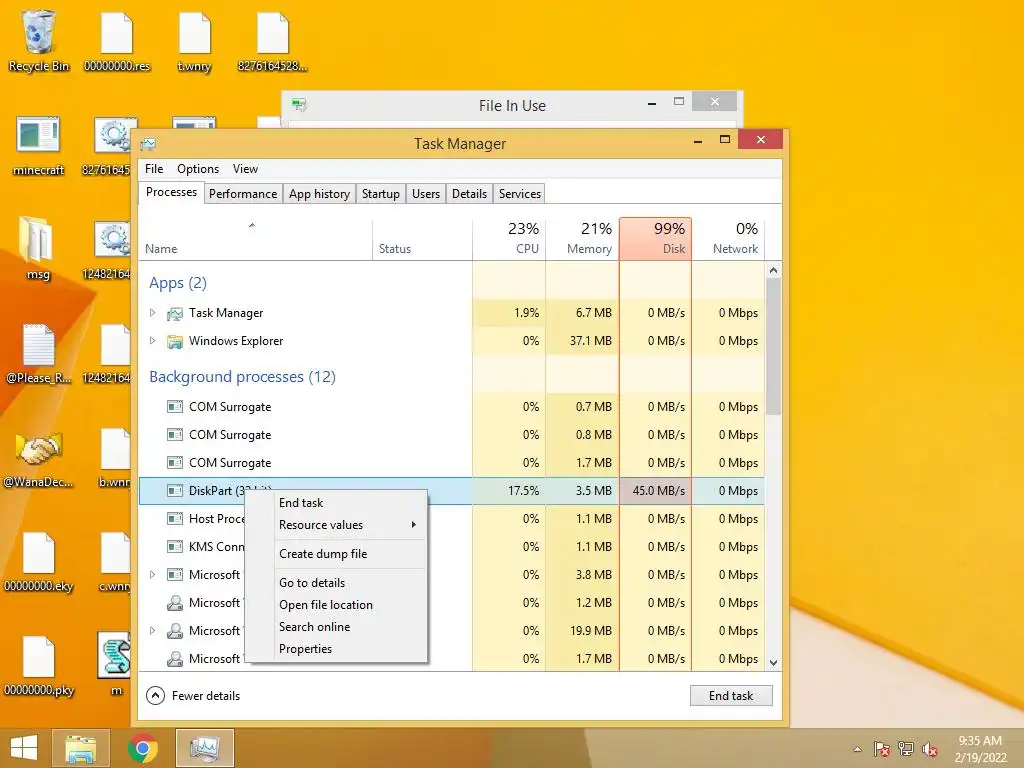Viewport: 1024px width, 768px height.
Task: Select the @WanaDec... handshake icon
Action: tap(39, 458)
